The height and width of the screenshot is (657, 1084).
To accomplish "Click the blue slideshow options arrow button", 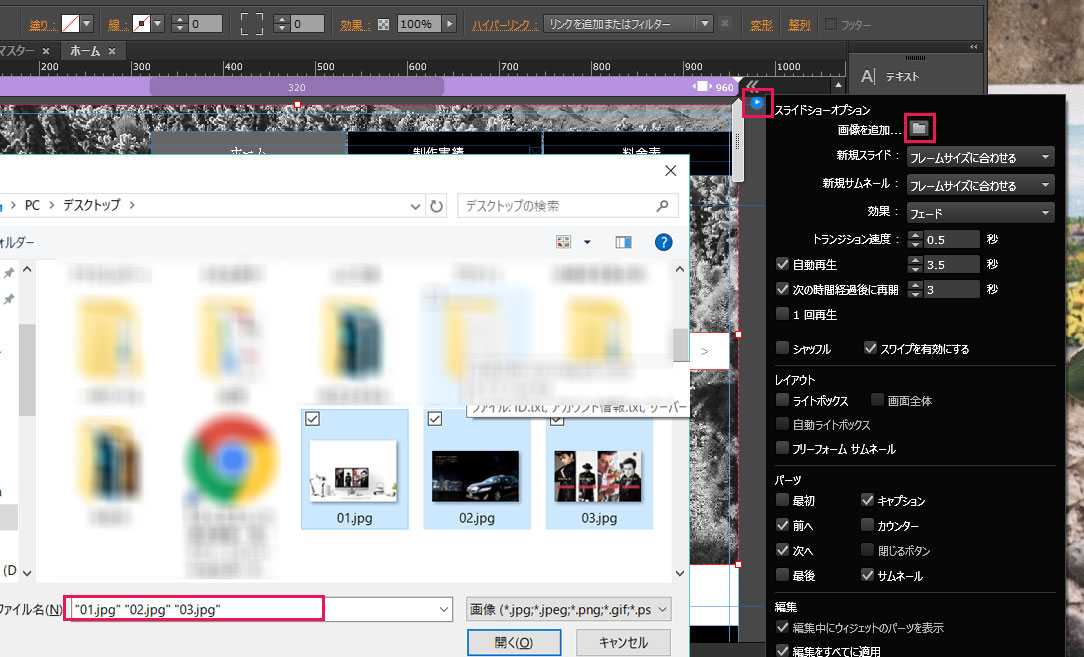I will click(x=757, y=102).
